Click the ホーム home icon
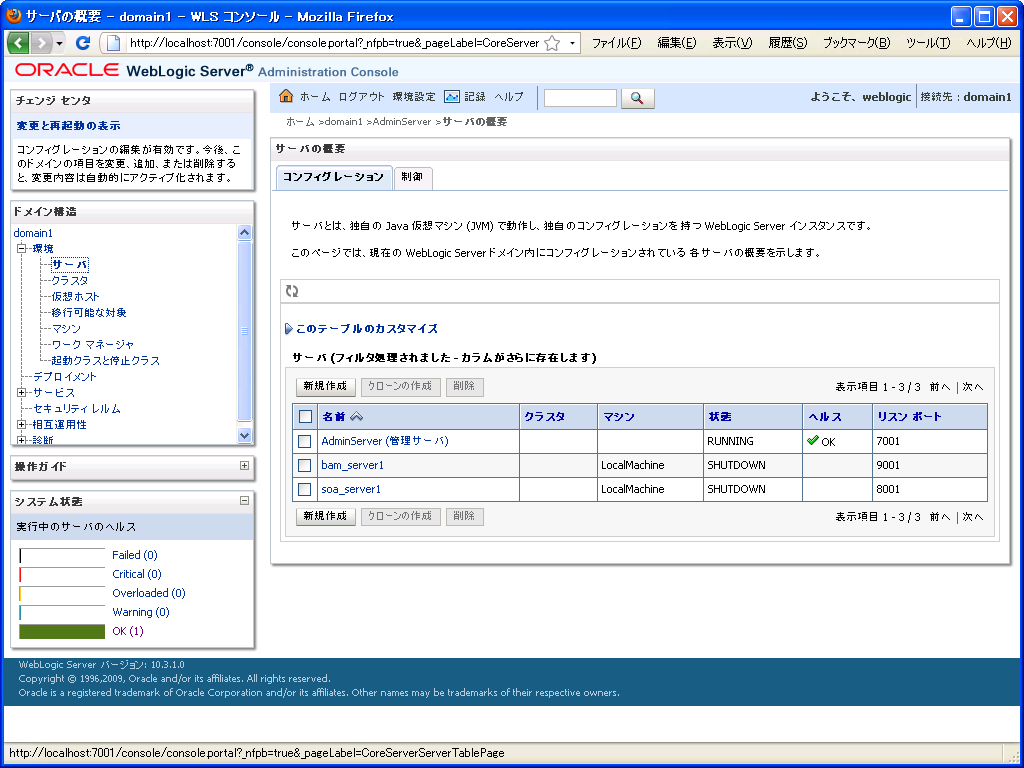The image size is (1024, 768). point(286,97)
